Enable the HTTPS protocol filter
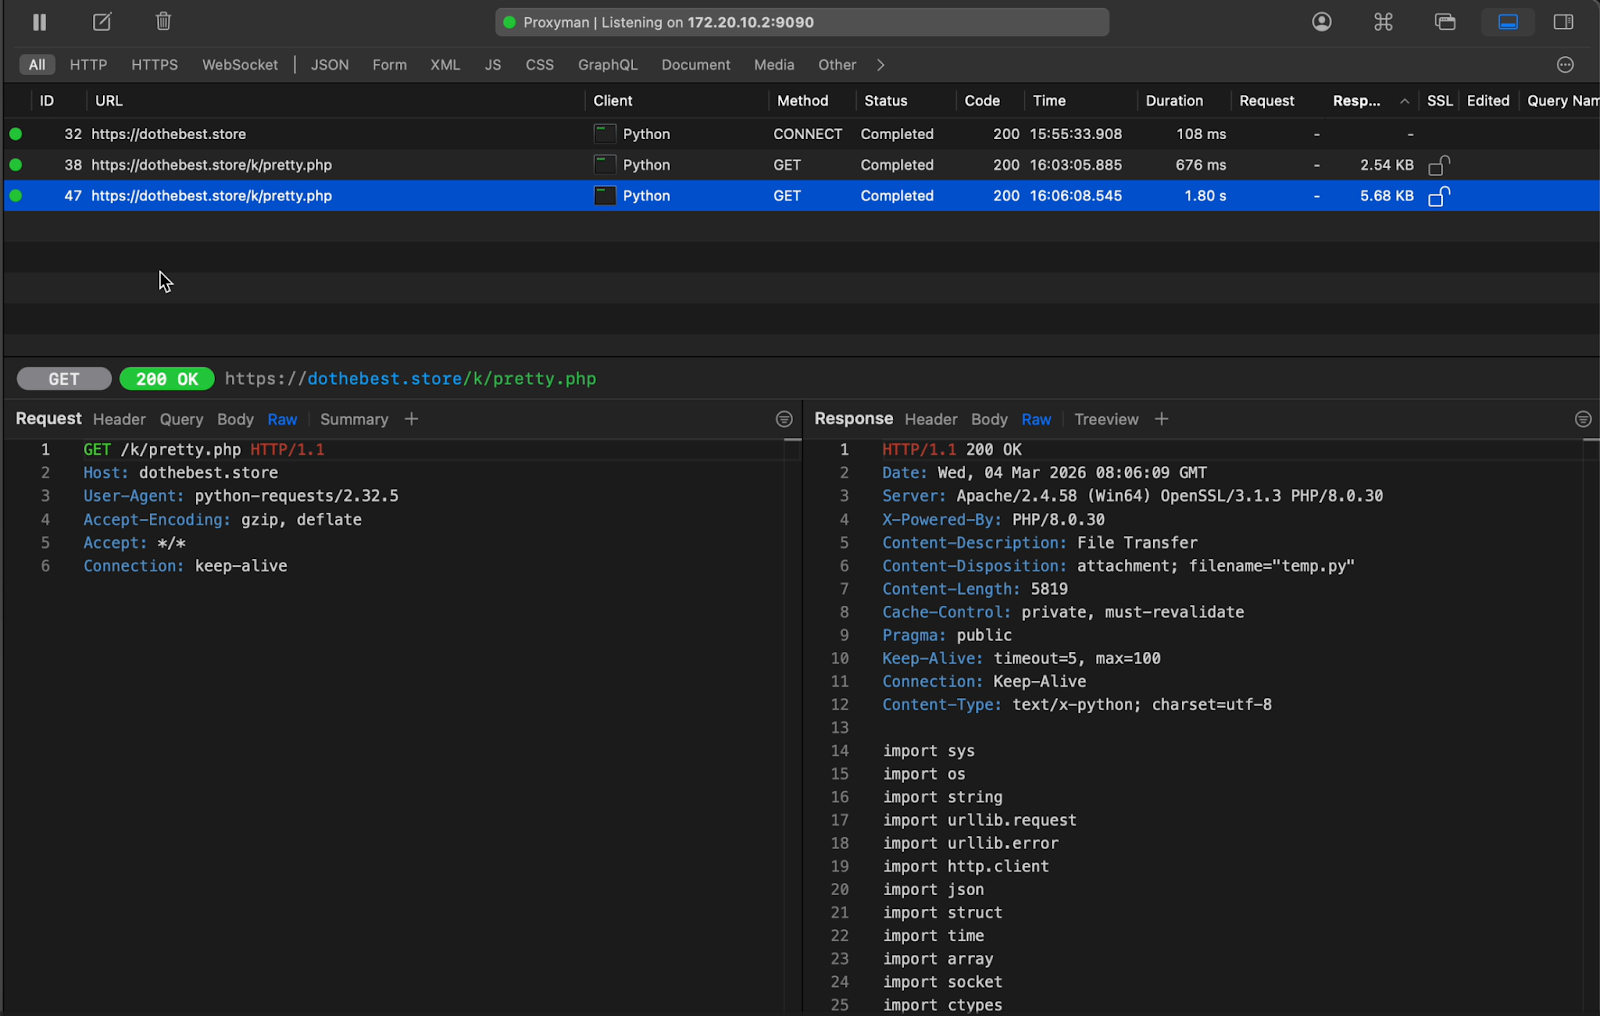This screenshot has height=1016, width=1600. 154,65
